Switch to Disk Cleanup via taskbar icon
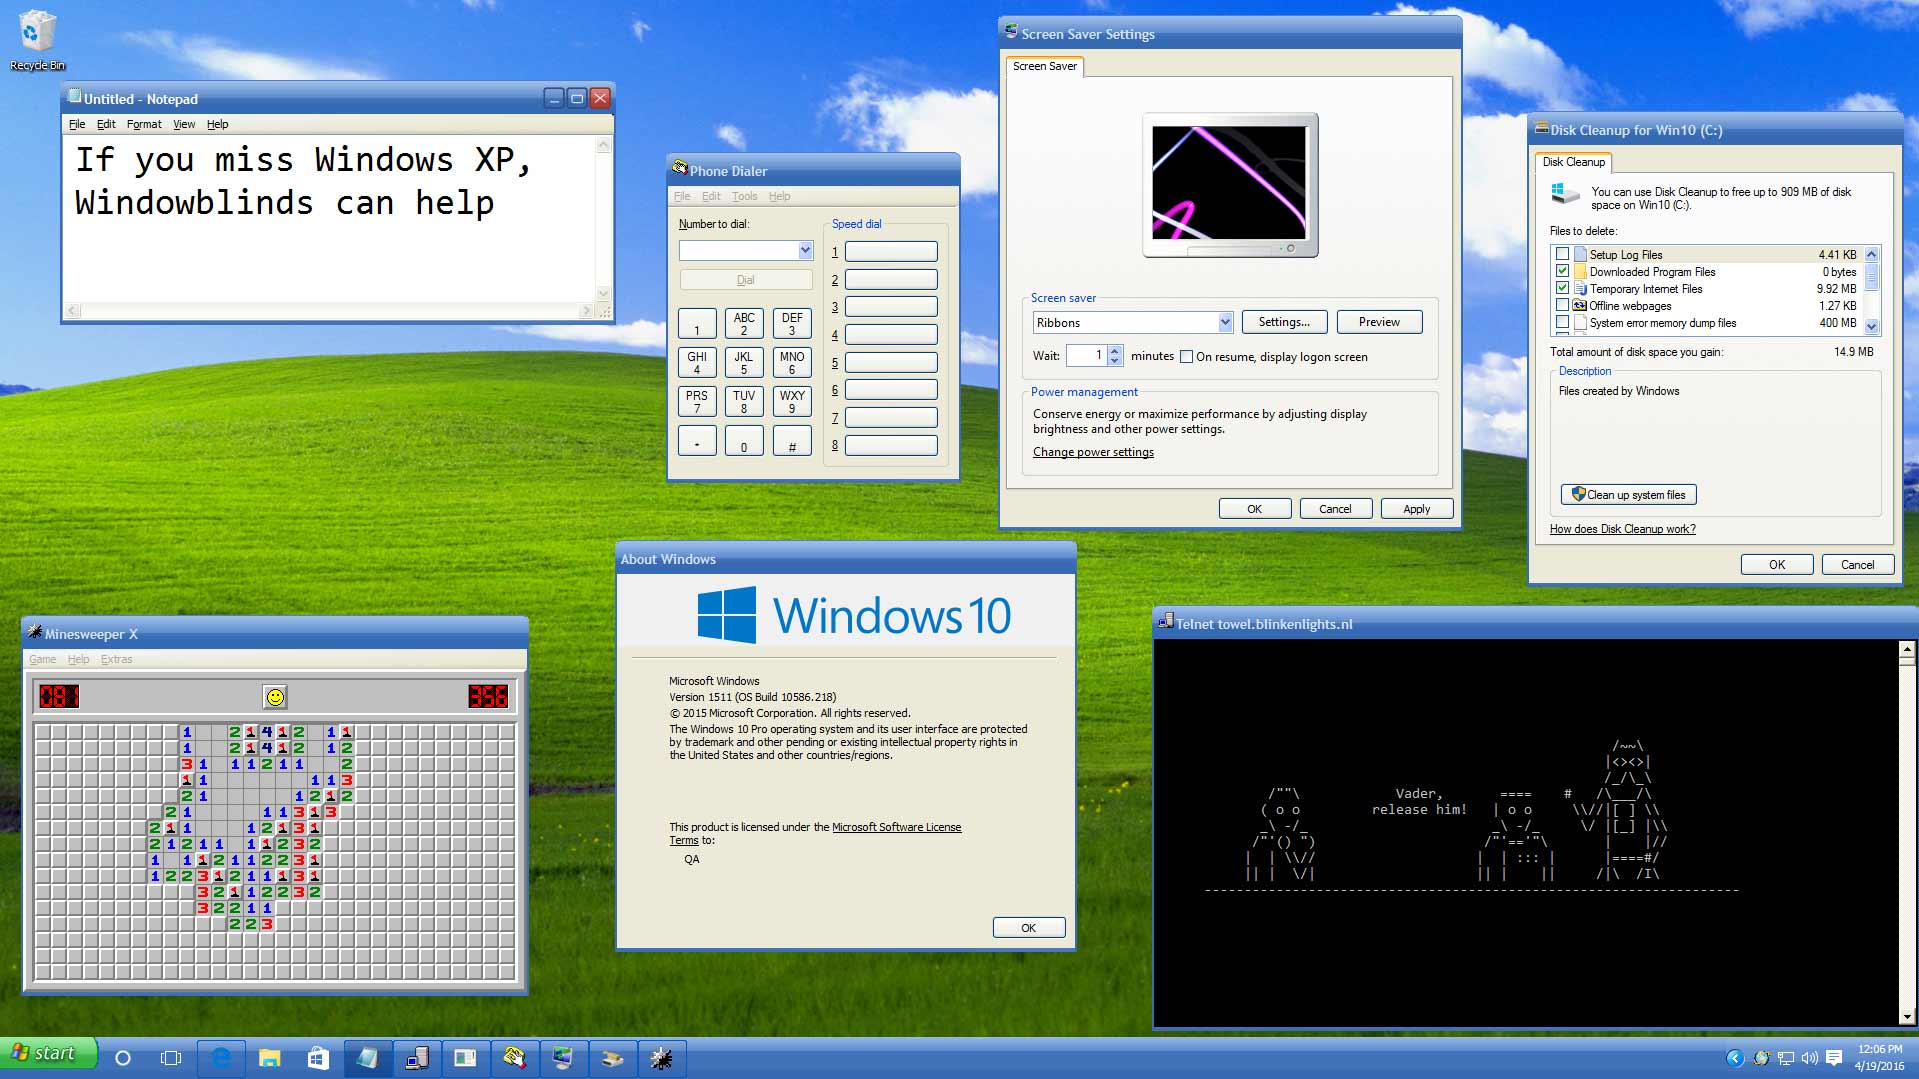 pos(612,1058)
